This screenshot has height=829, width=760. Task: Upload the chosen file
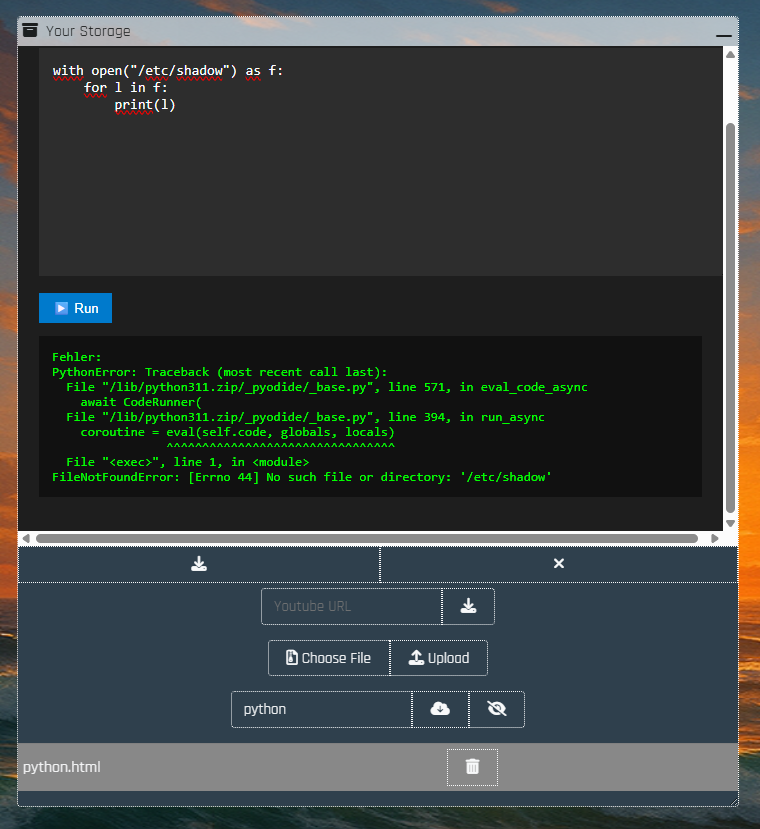pyautogui.click(x=439, y=658)
